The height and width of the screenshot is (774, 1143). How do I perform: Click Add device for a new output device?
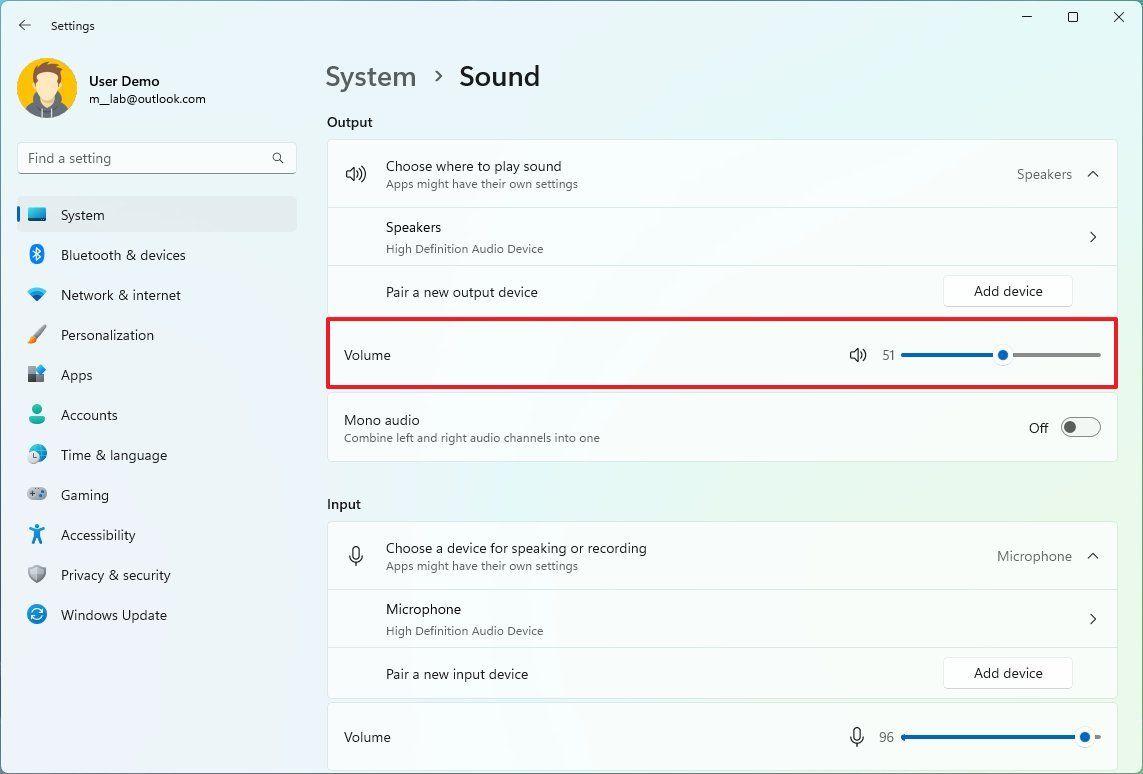coord(1007,291)
